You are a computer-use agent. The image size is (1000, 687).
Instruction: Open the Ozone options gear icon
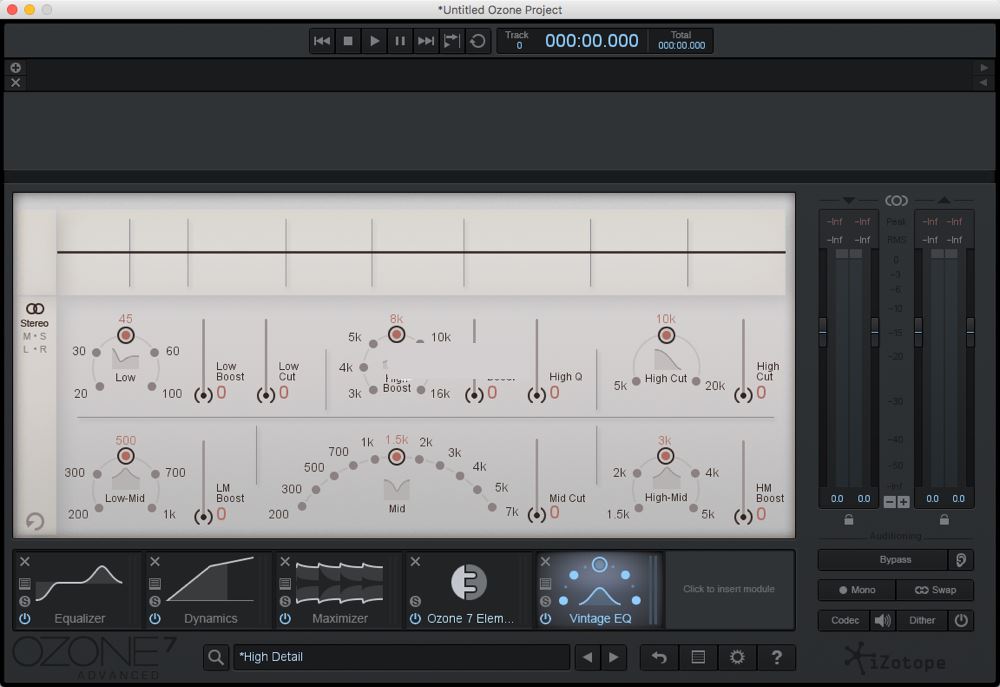tap(737, 657)
